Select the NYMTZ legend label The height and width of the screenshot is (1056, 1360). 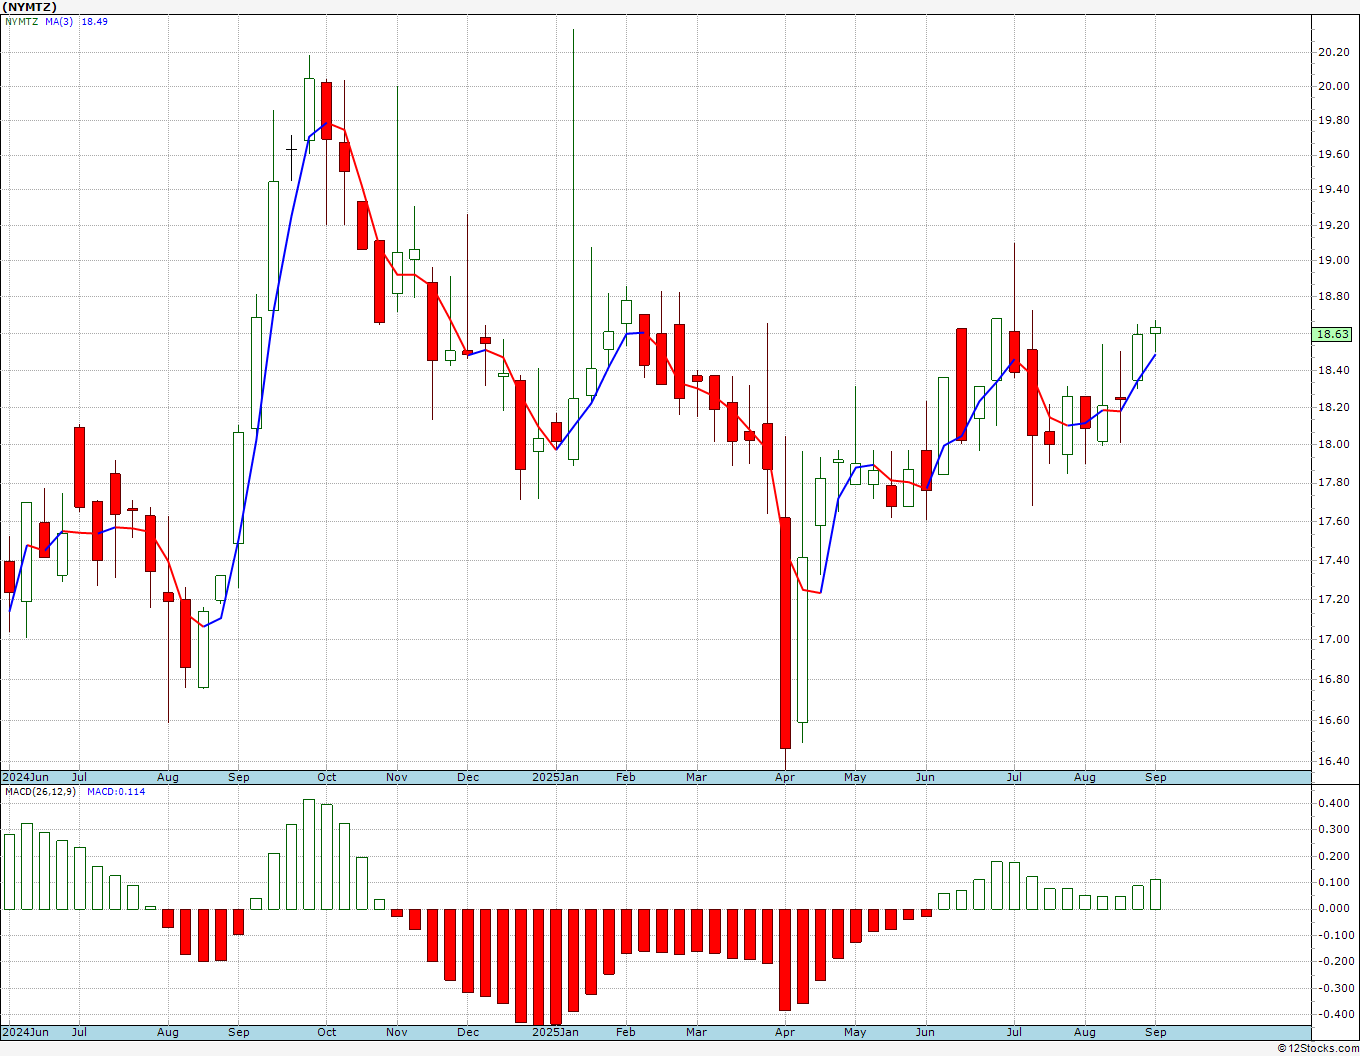[x=21, y=21]
